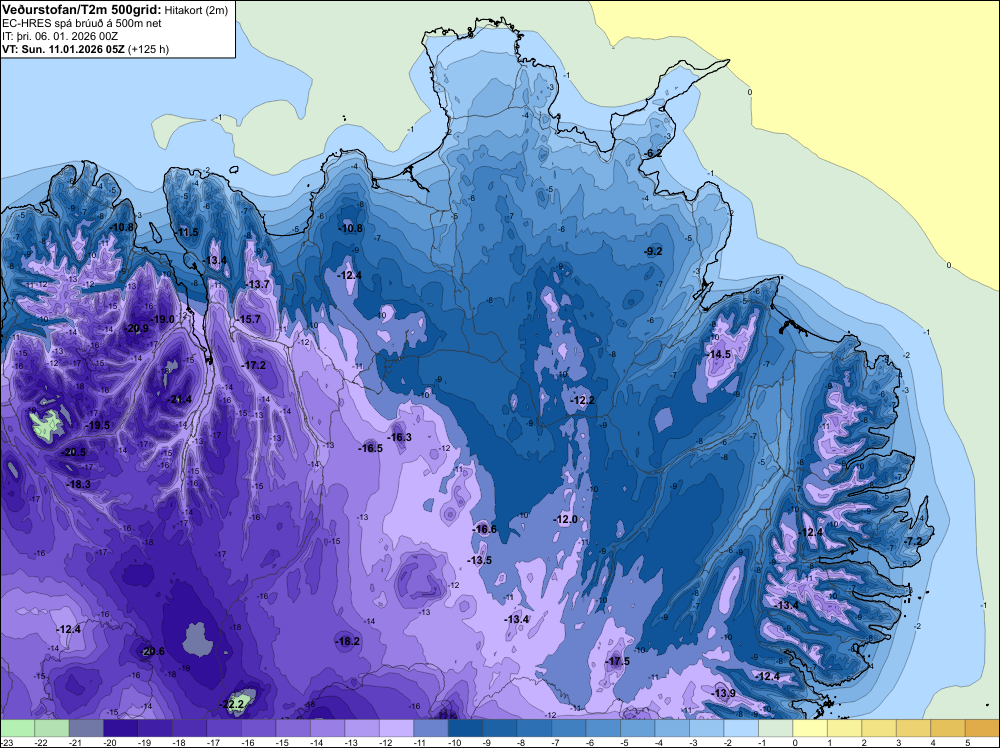Click the -9.2 temperature reading
1000x748 pixels.
[654, 251]
